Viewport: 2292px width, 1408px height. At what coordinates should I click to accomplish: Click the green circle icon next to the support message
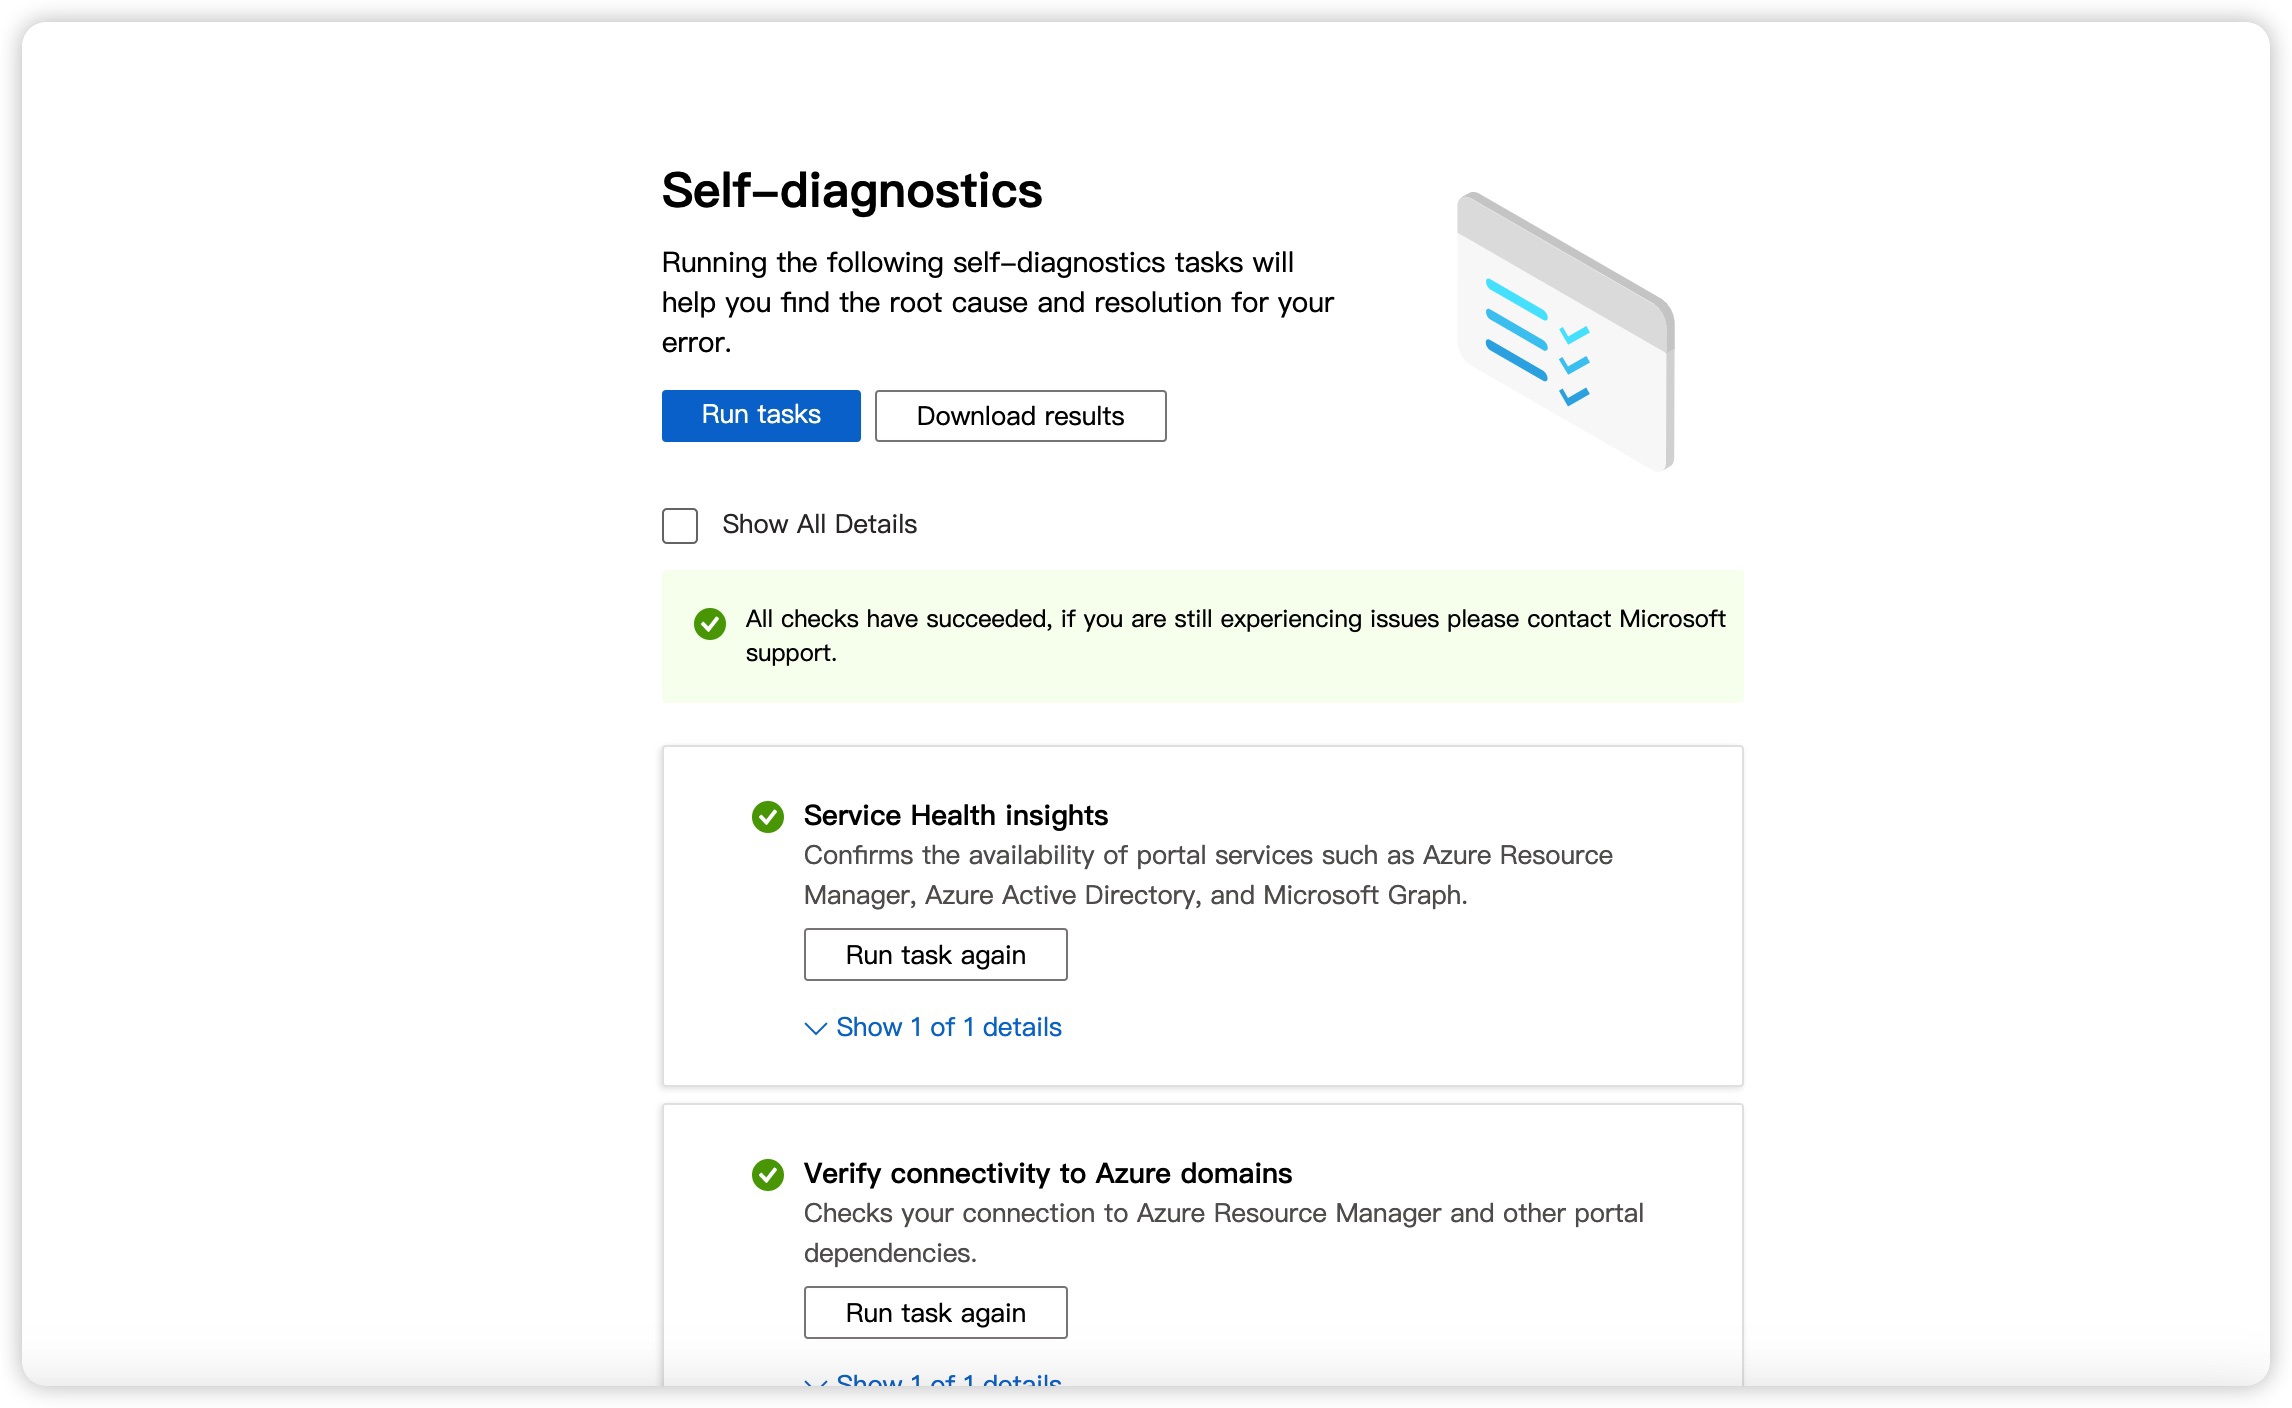tap(710, 623)
